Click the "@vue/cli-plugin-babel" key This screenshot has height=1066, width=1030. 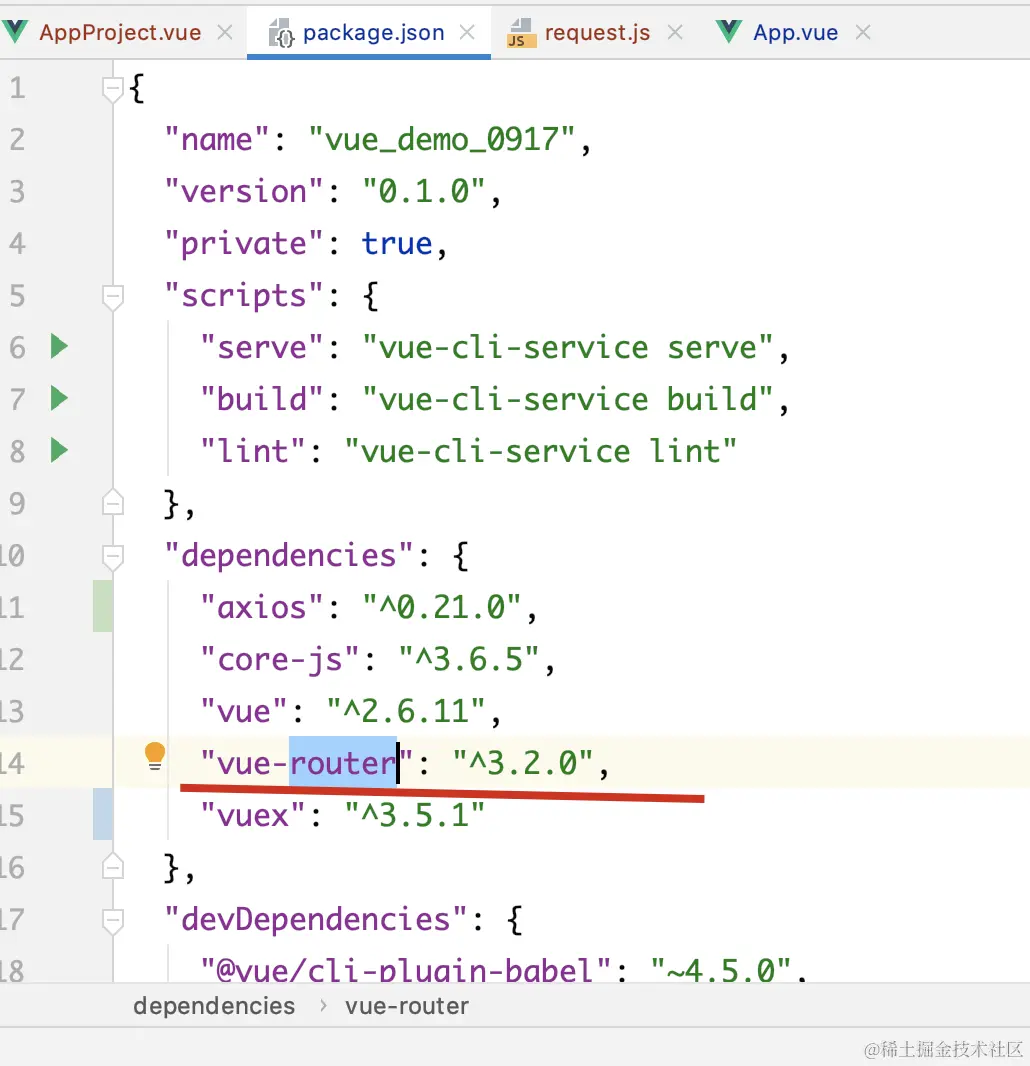(405, 969)
